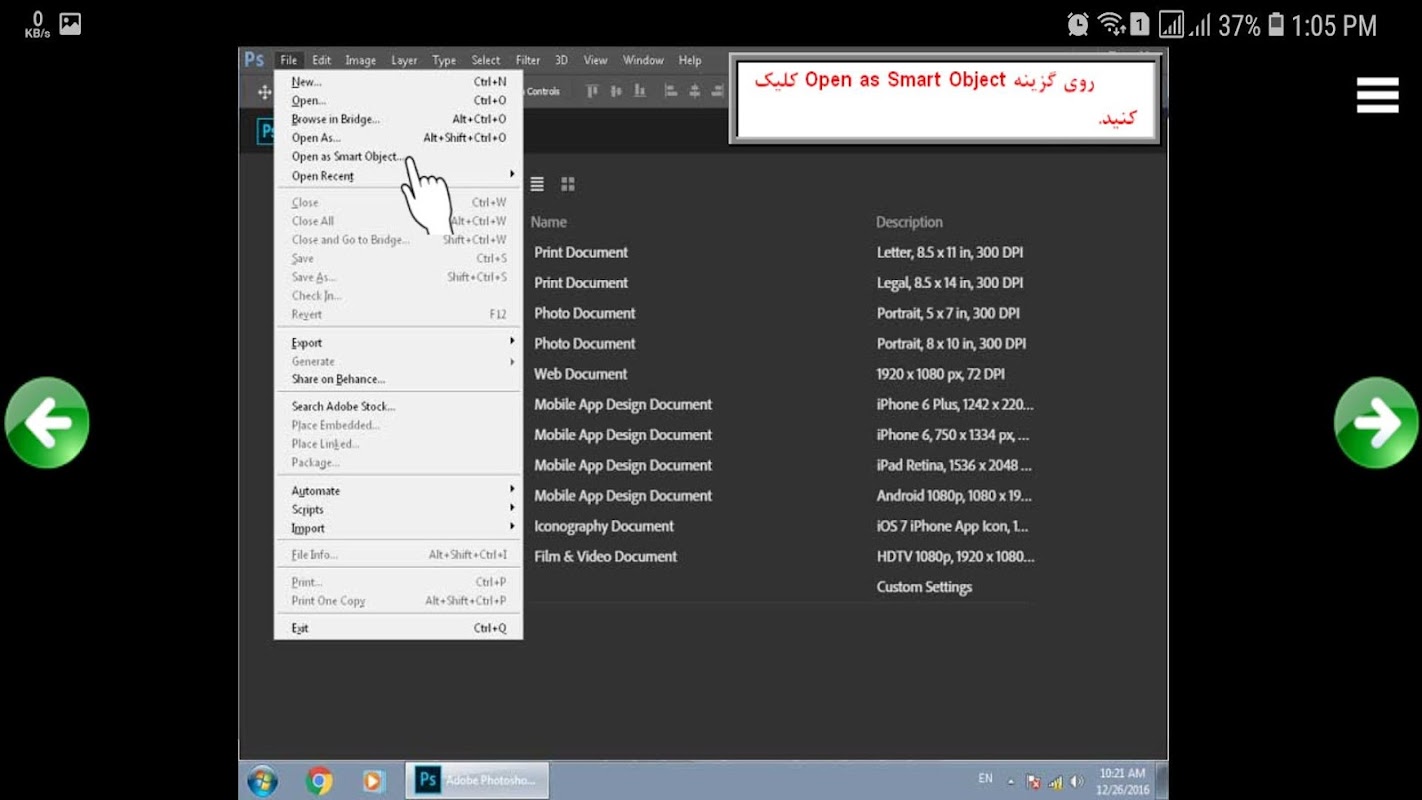Click the Action Center flag tray icon
1422x800 pixels.
[1034, 782]
